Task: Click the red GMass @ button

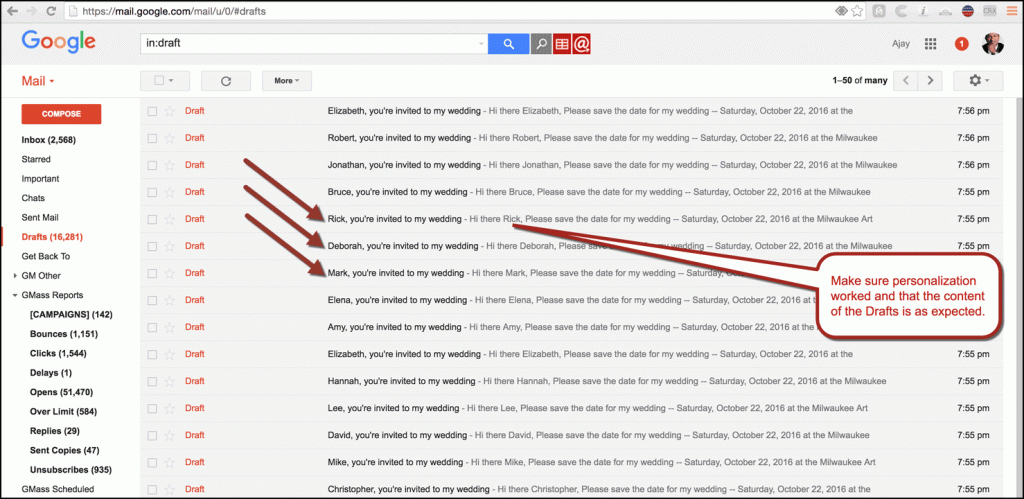Action: [583, 44]
